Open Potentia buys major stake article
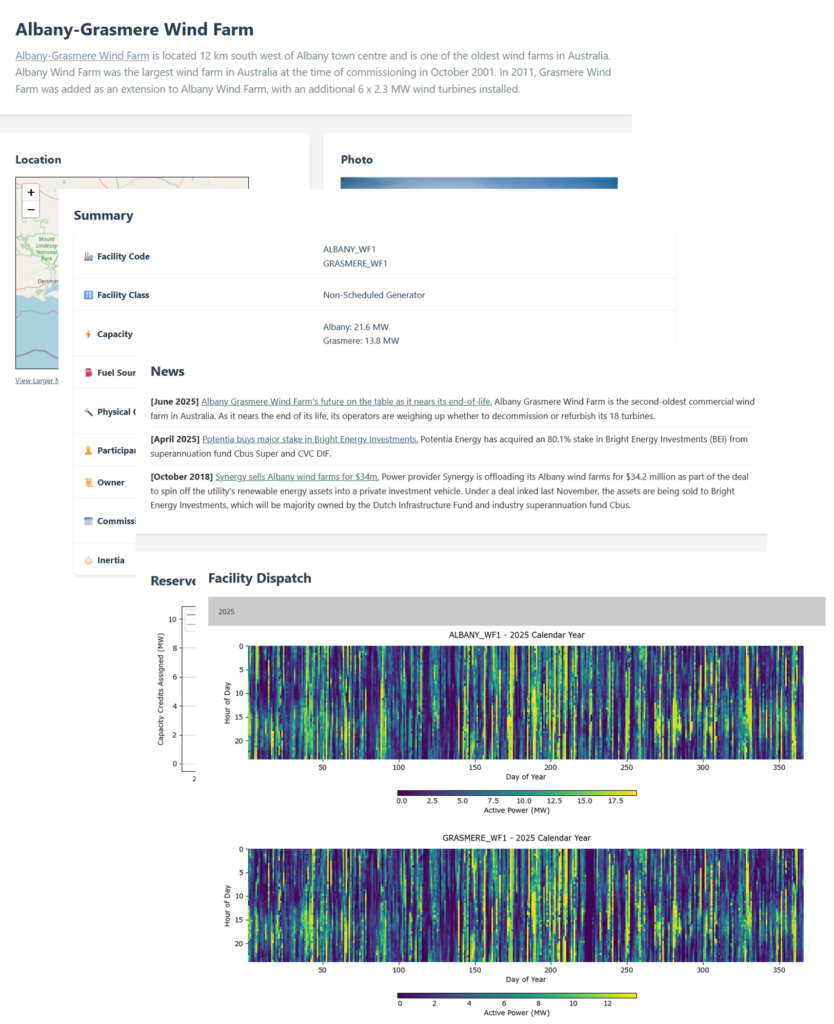Image resolution: width=834 pixels, height=1024 pixels. 310,439
